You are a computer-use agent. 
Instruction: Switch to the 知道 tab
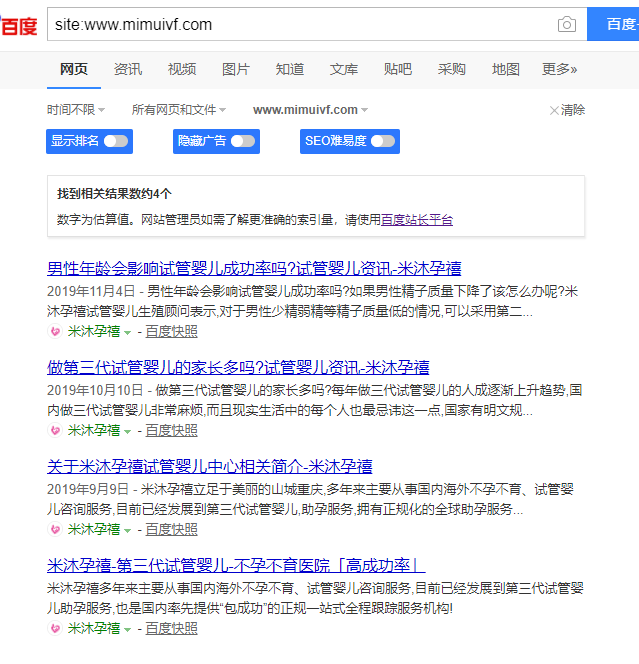pyautogui.click(x=290, y=69)
